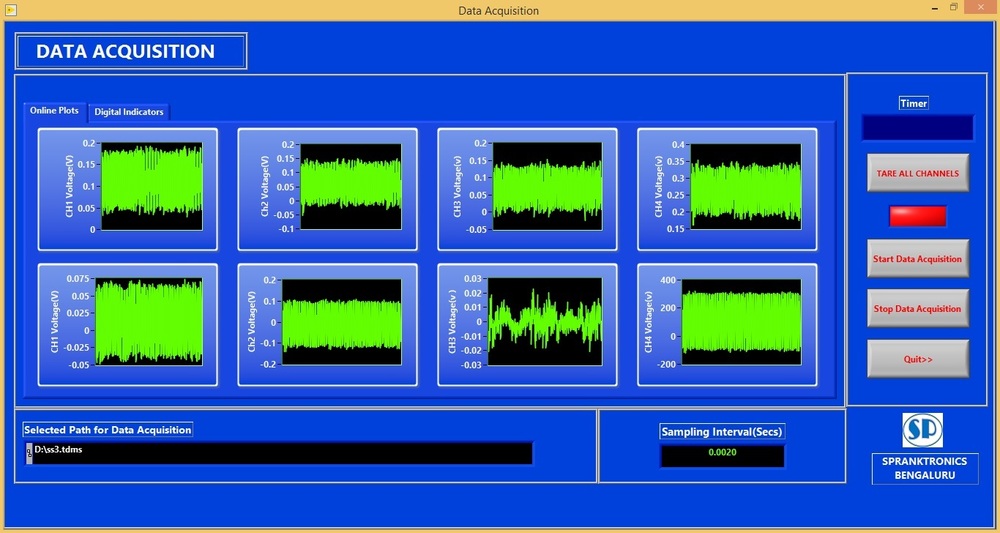1000x533 pixels.
Task: Stop Data Acquisition
Action: (x=917, y=309)
